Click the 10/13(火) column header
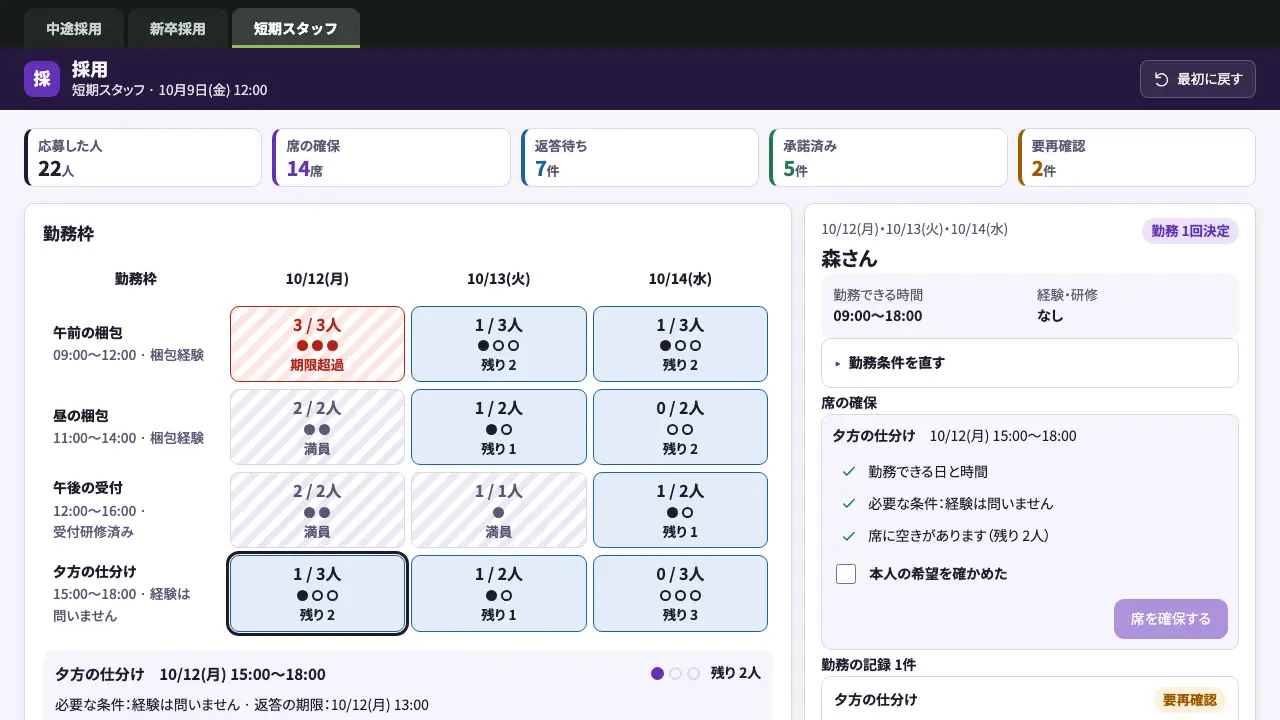The image size is (1280, 720). [x=499, y=279]
